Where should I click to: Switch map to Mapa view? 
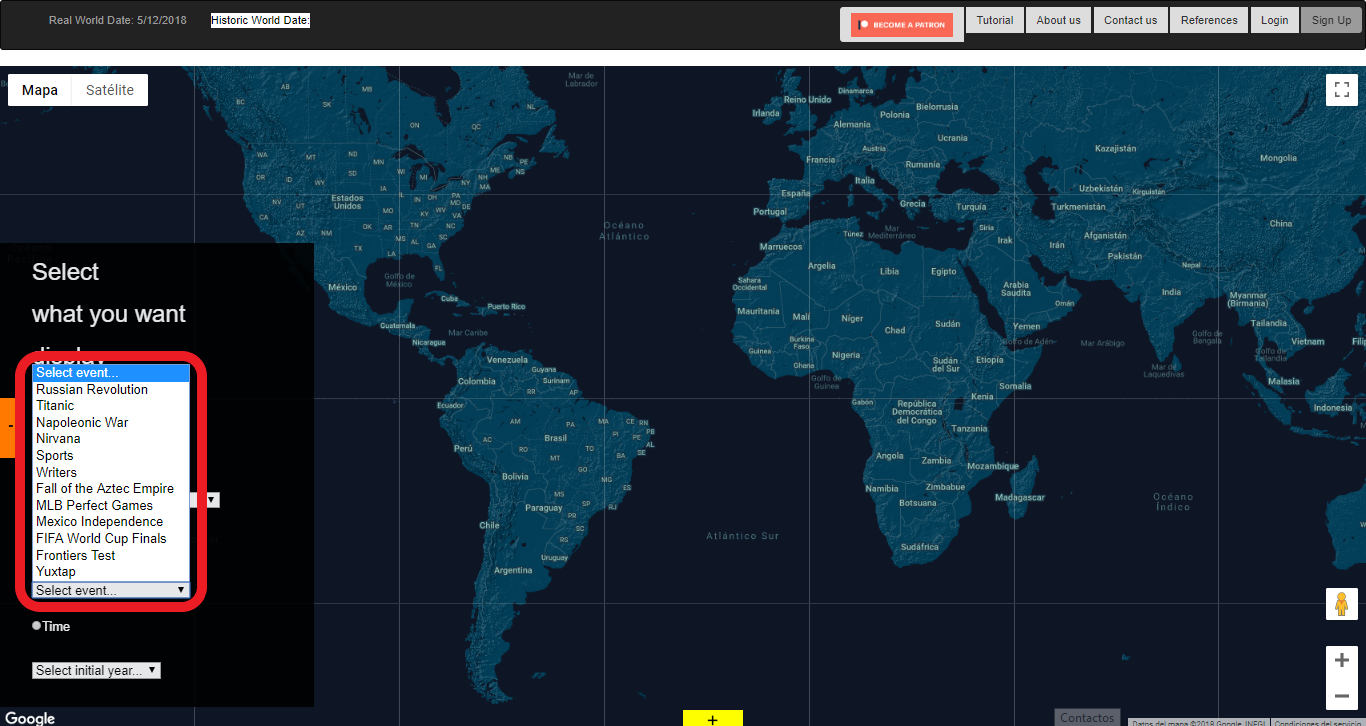40,90
